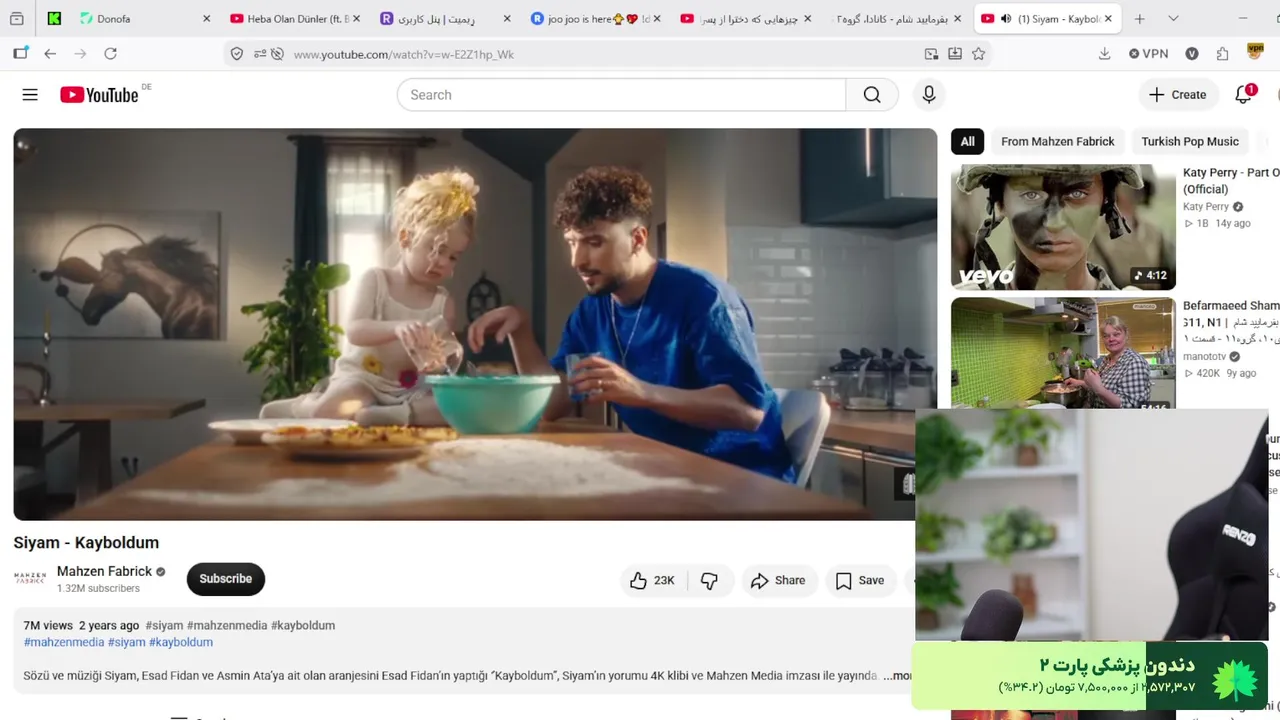
Task: Start voice search with the microphone
Action: tap(929, 95)
